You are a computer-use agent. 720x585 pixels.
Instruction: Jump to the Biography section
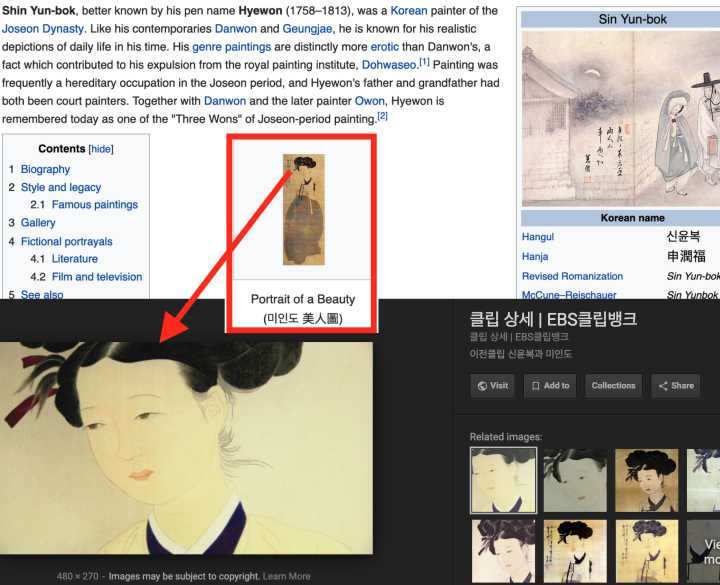pyautogui.click(x=45, y=169)
